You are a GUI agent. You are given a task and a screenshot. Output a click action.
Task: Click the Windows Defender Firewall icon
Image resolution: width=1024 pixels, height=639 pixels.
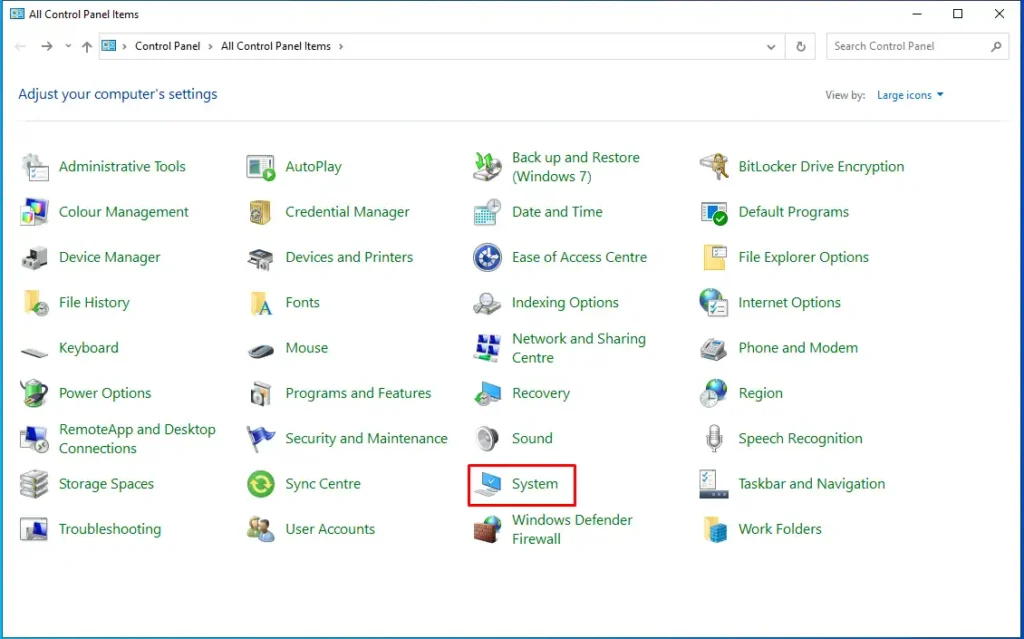pyautogui.click(x=487, y=530)
